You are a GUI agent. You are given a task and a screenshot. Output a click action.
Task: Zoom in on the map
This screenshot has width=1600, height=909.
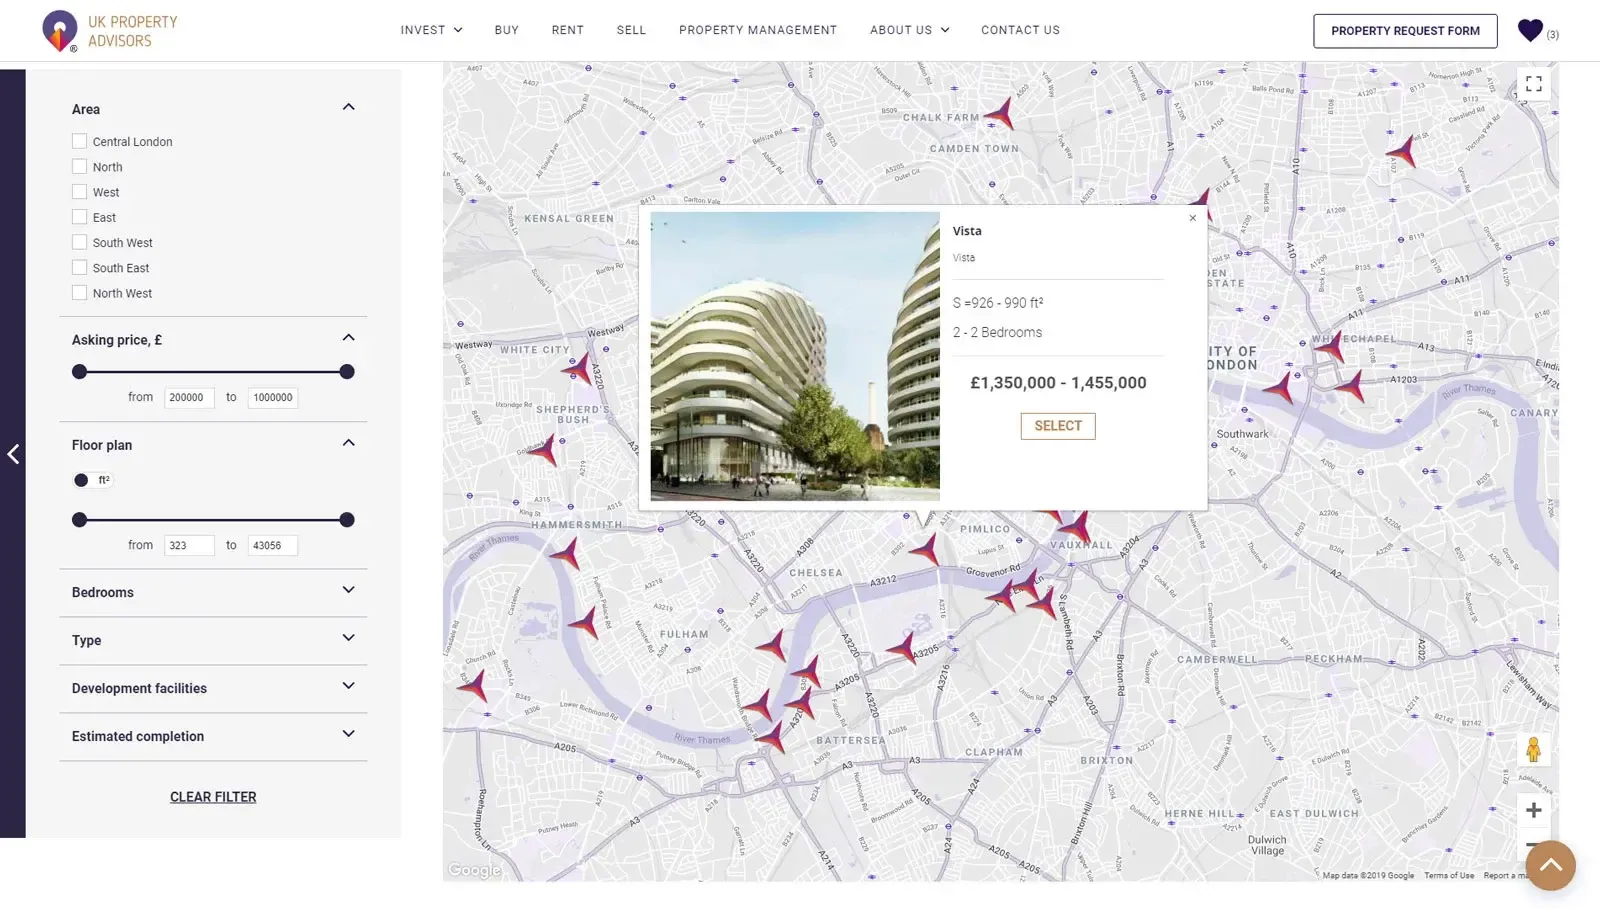point(1533,811)
